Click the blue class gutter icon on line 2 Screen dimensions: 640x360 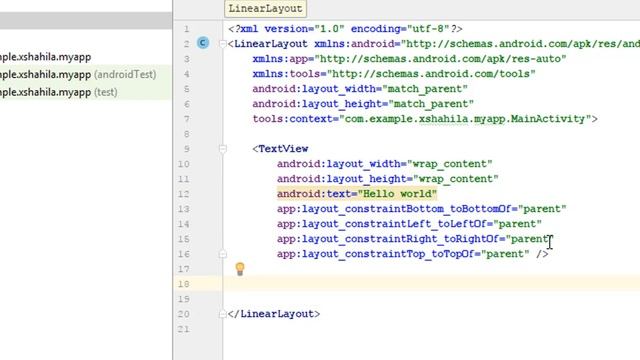click(203, 43)
